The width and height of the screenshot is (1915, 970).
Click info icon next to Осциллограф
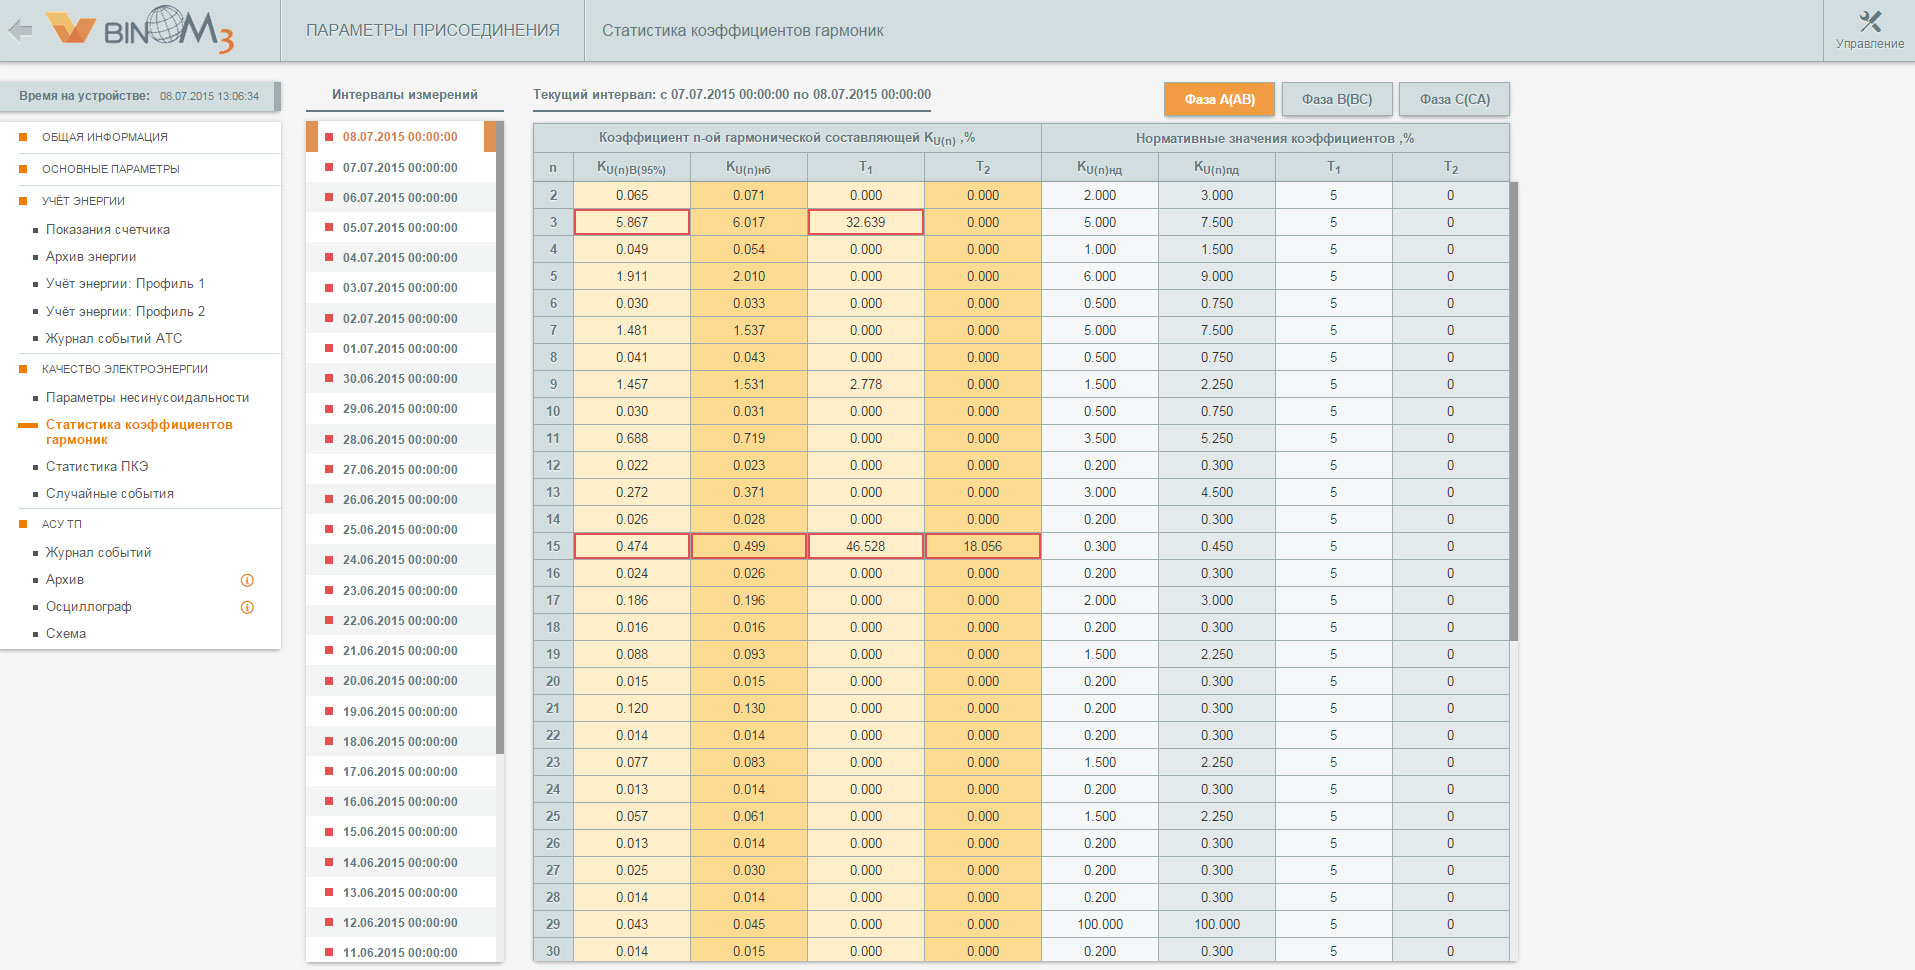pyautogui.click(x=247, y=607)
